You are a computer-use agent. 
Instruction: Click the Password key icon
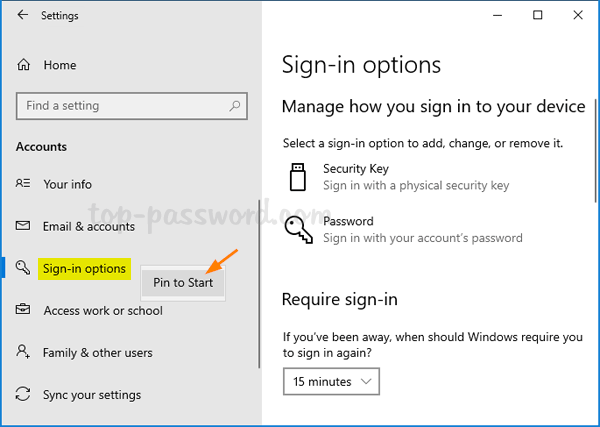click(x=298, y=229)
